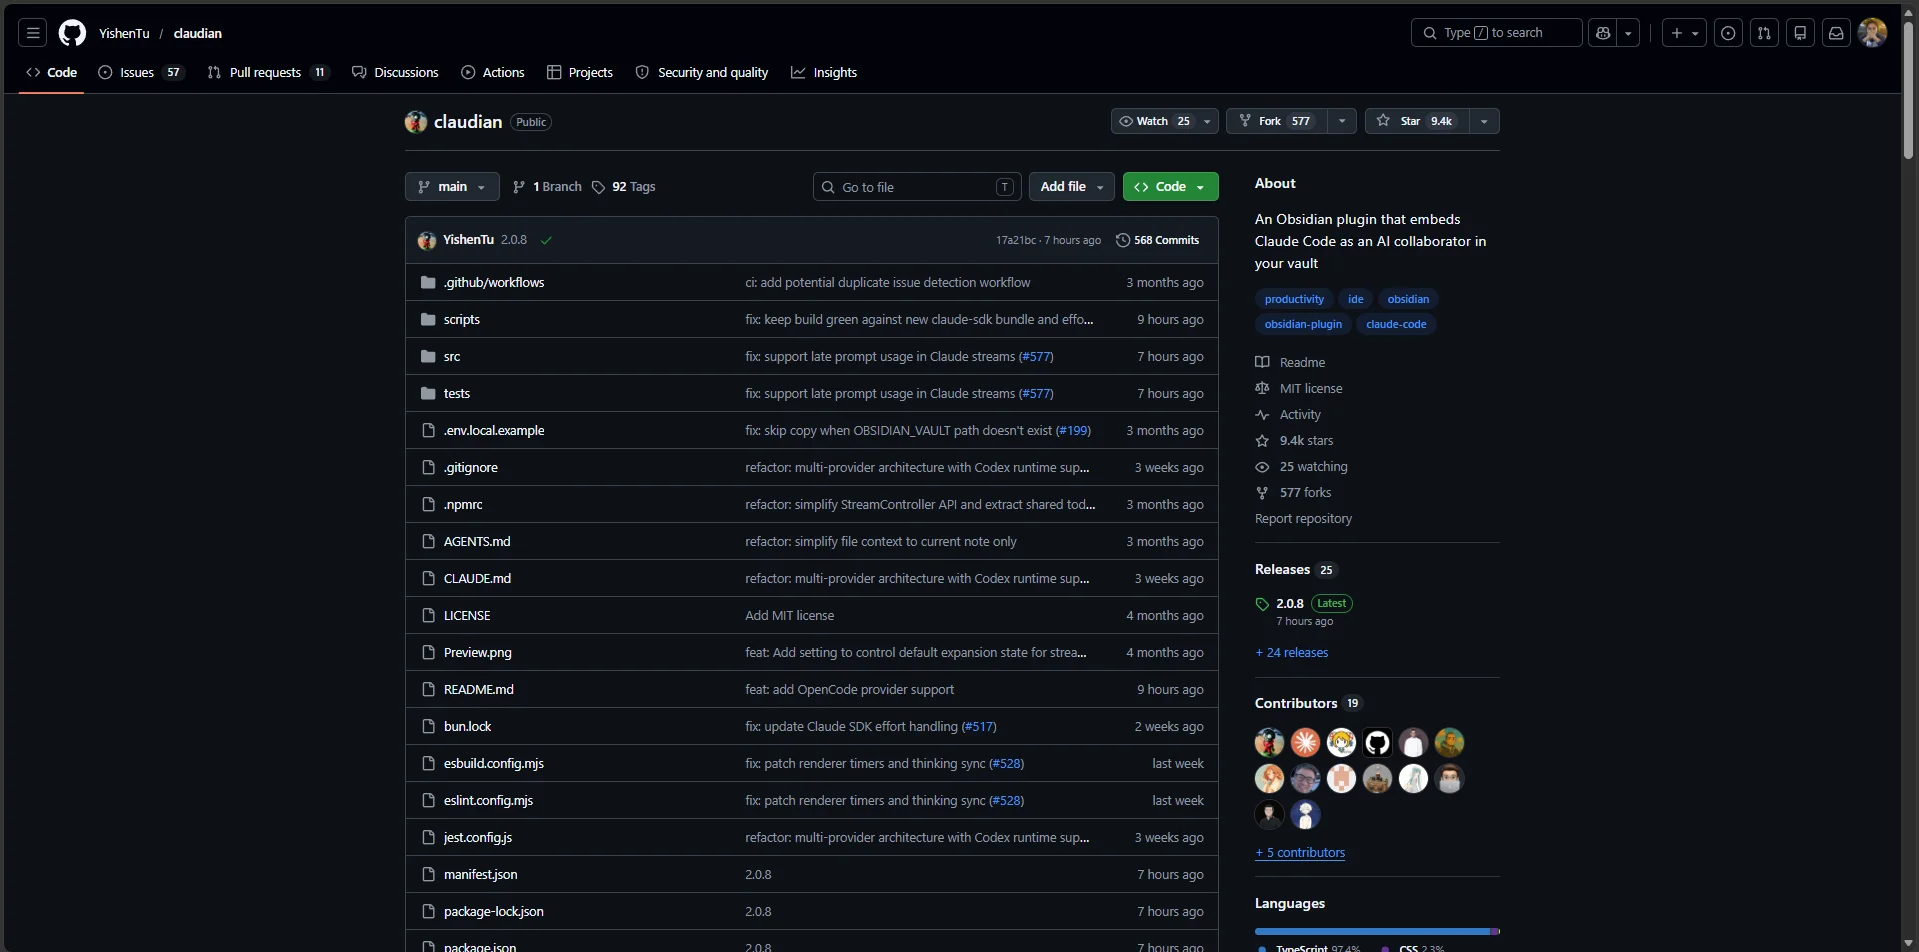Star the claudian repository
The height and width of the screenshot is (952, 1919).
click(1417, 121)
